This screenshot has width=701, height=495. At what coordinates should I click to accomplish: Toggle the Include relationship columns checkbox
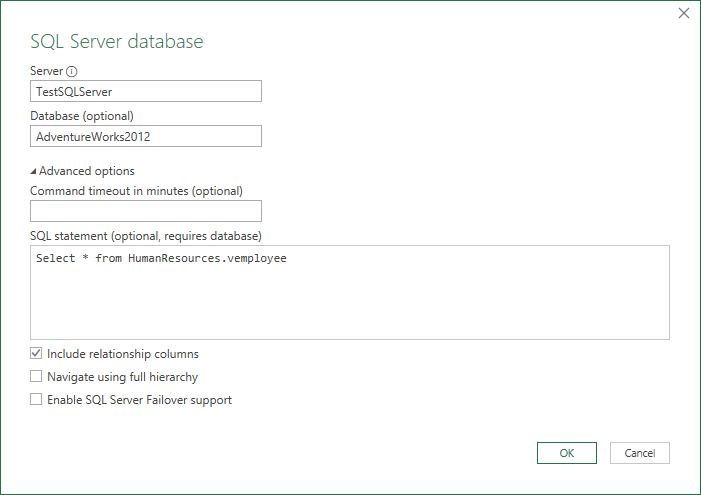[x=36, y=354]
